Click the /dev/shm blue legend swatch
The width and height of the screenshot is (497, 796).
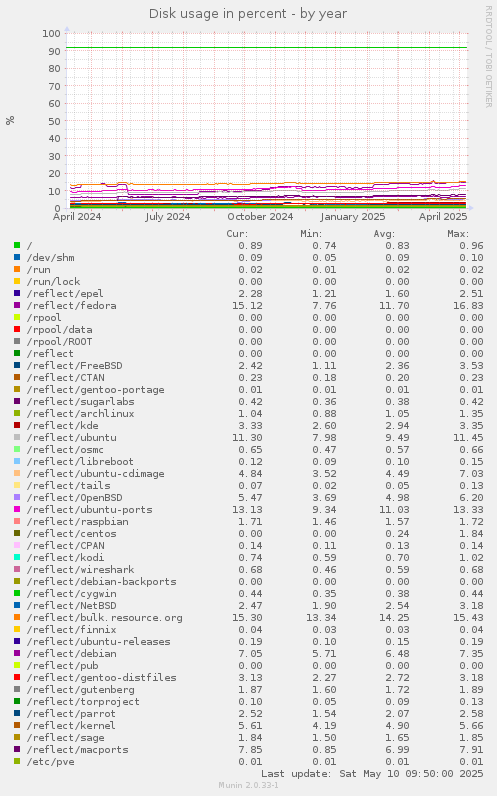(x=17, y=257)
